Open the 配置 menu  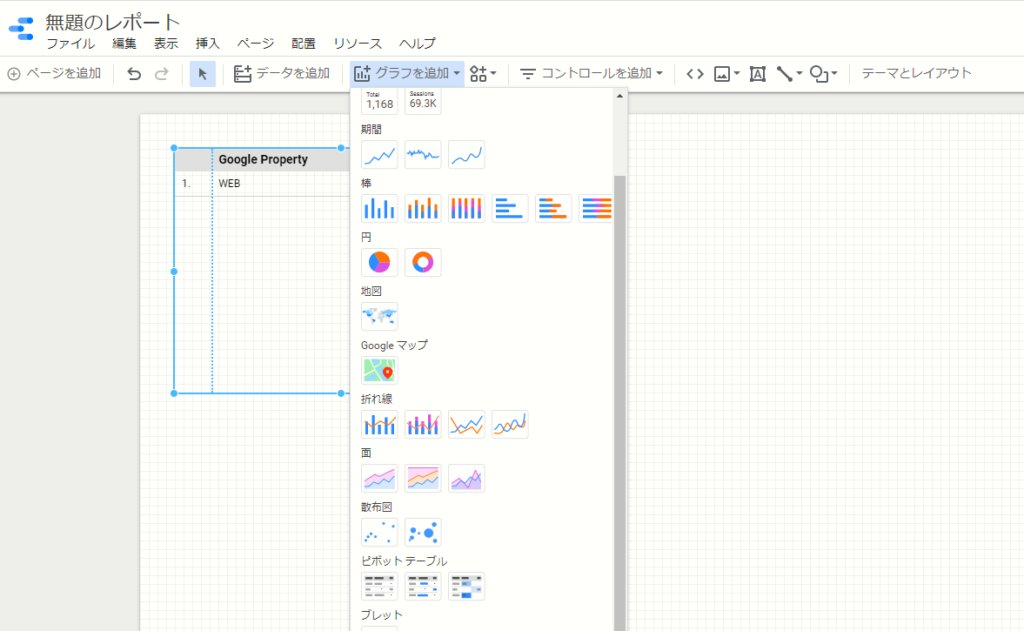click(x=304, y=44)
